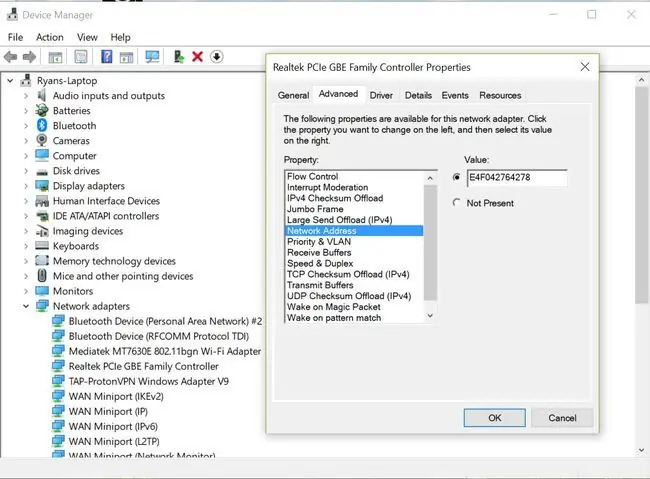This screenshot has height=479, width=650.
Task: Select the Not Present radio button
Action: 456,203
